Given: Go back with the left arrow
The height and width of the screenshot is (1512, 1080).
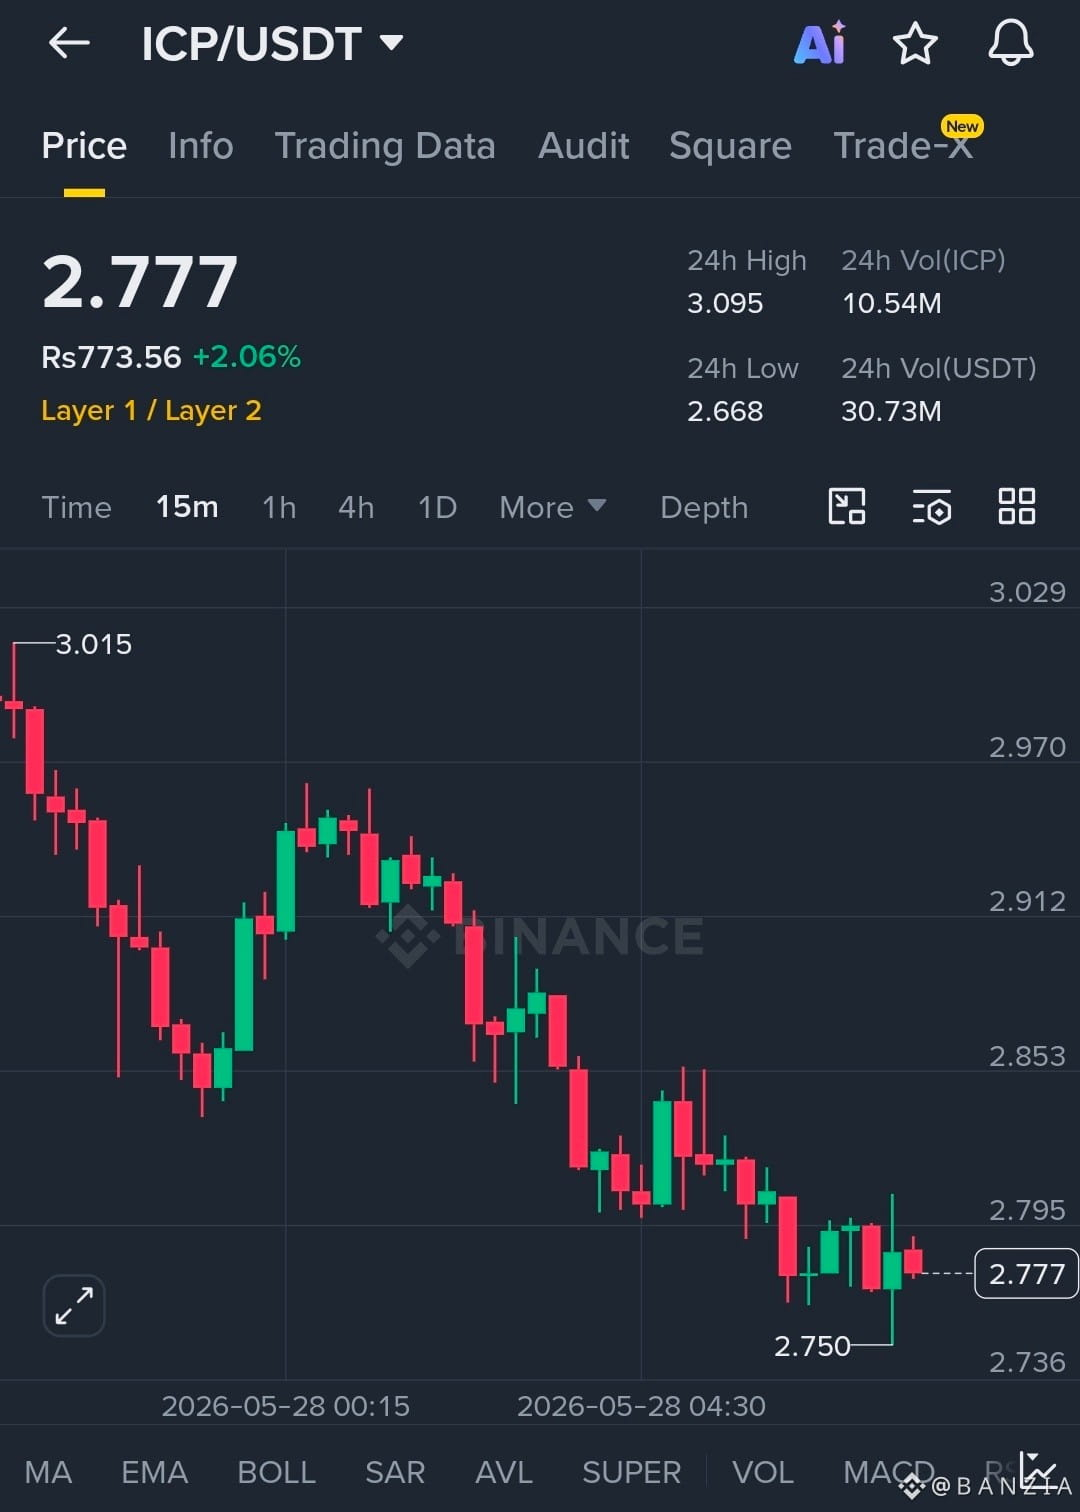Looking at the screenshot, I should click(x=69, y=43).
